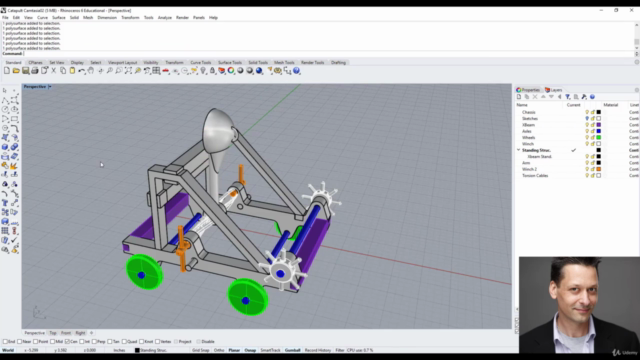Click the layer Filter funnel icon

click(568, 97)
